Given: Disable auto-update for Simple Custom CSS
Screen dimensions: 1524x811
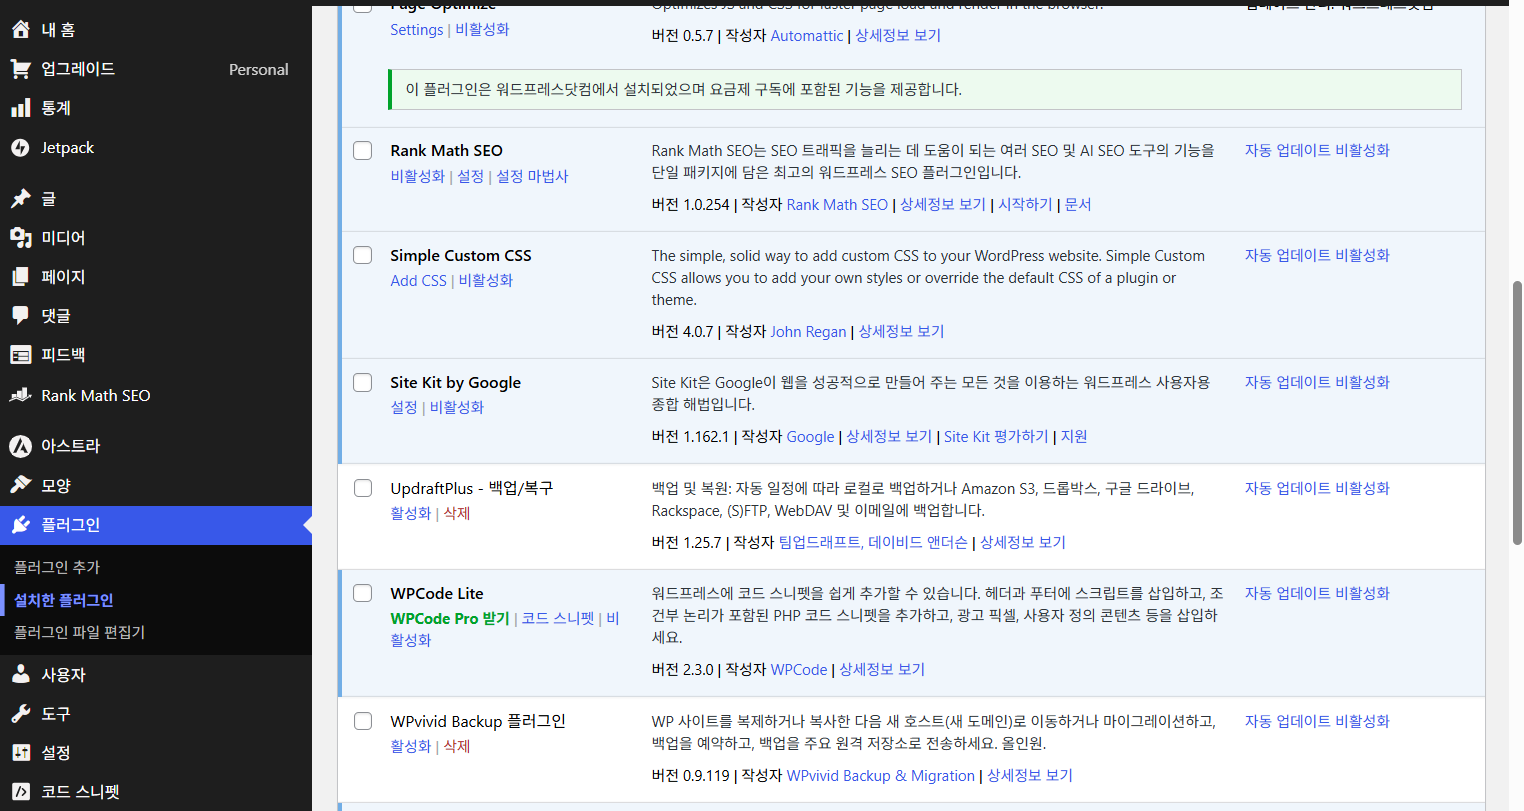Looking at the screenshot, I should pyautogui.click(x=1317, y=255).
